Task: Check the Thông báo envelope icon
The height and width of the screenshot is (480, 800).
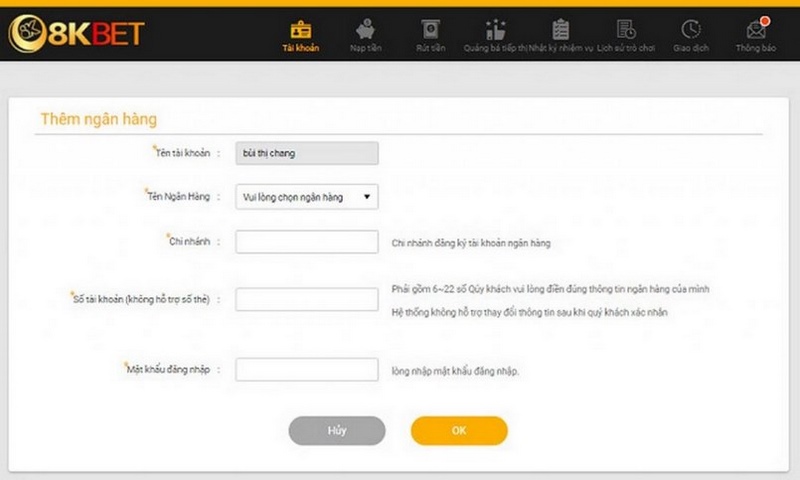Action: tap(756, 29)
